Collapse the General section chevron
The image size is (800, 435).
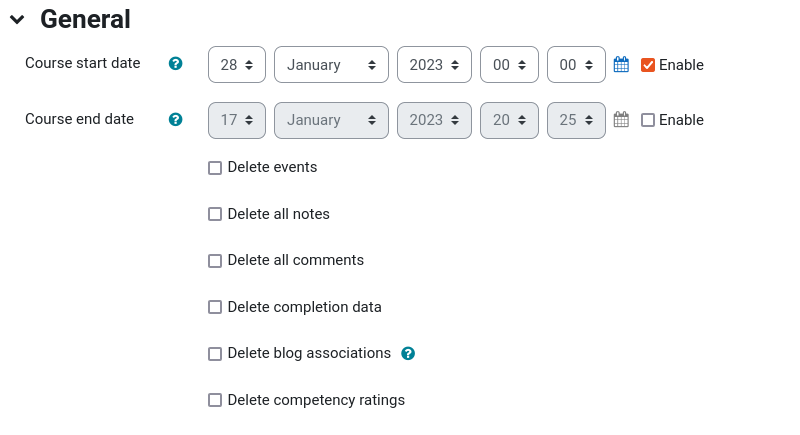[x=17, y=20]
